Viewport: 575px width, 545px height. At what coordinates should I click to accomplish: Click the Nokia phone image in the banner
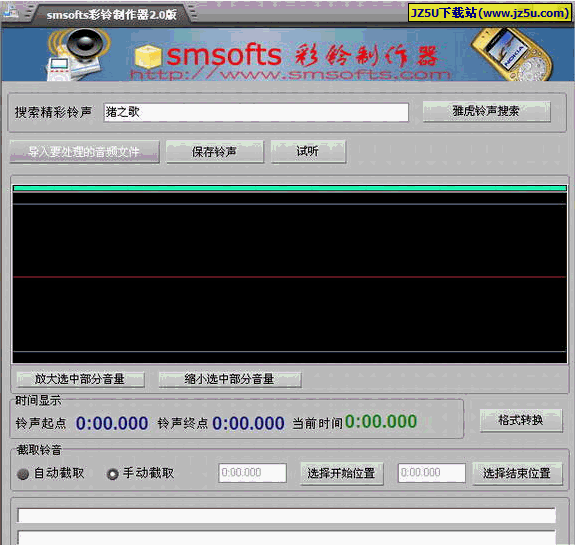coord(513,54)
